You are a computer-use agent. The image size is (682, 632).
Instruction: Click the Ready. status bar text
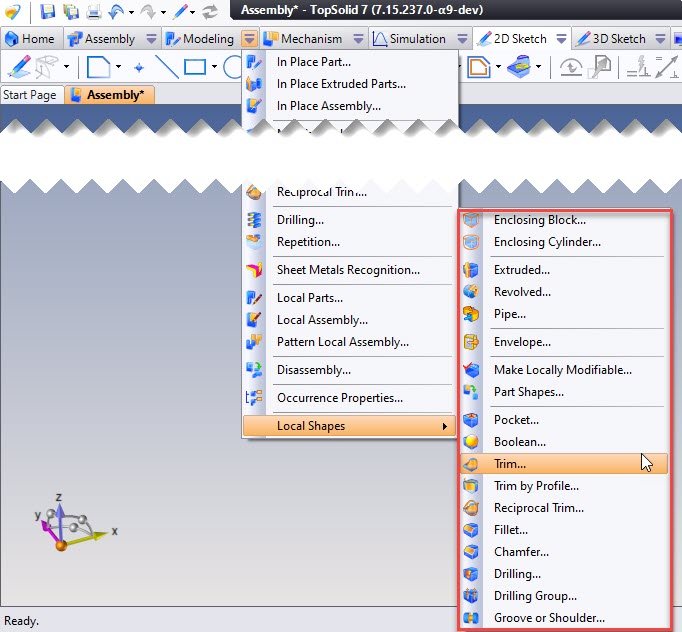pos(21,621)
